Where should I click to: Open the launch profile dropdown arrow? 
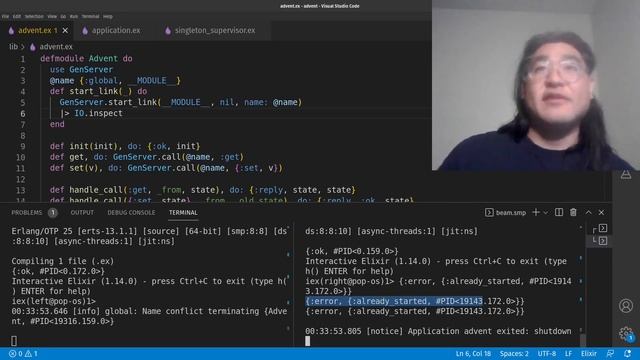coord(546,213)
